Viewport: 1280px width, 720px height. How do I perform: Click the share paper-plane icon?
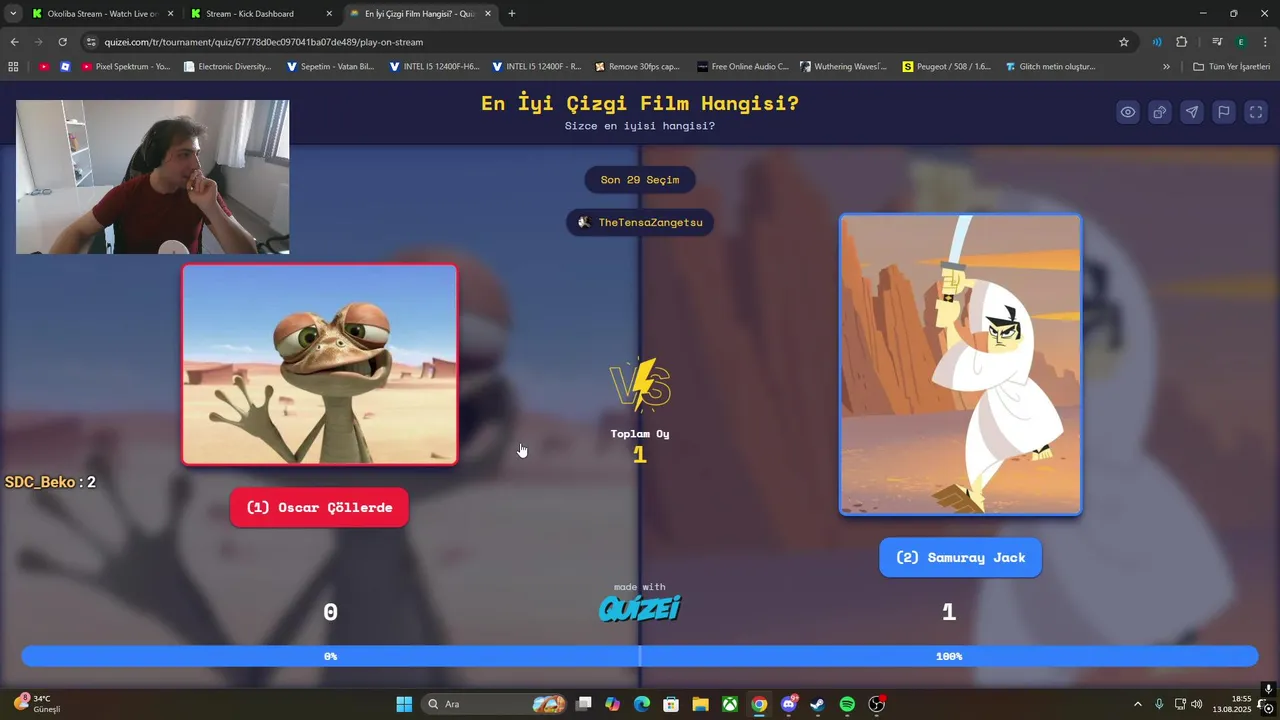1191,112
